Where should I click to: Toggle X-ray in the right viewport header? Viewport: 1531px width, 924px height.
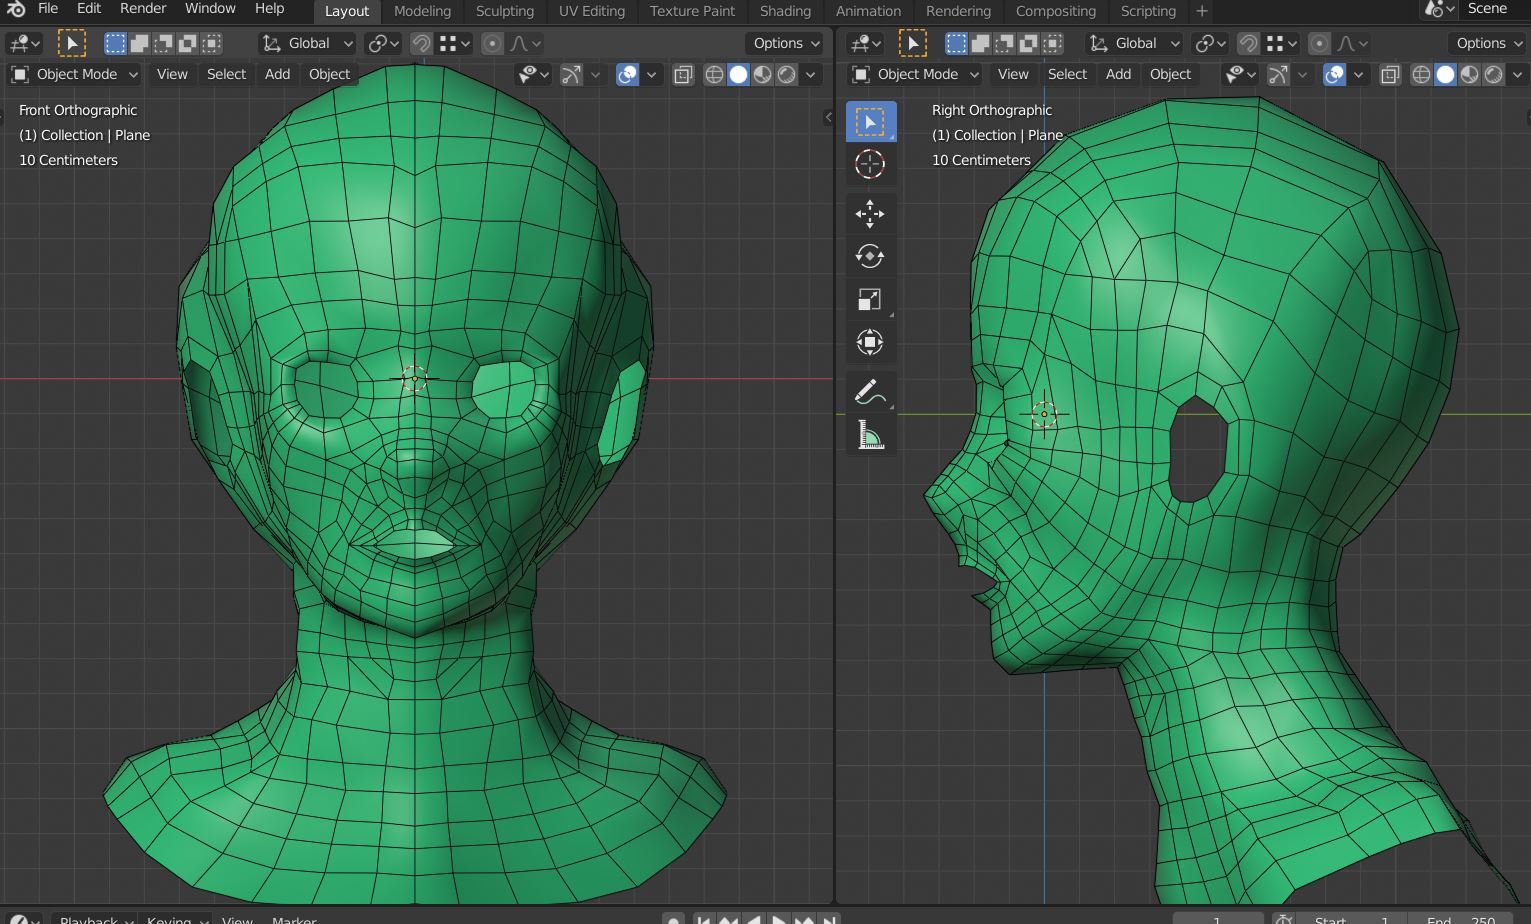[x=1389, y=75]
